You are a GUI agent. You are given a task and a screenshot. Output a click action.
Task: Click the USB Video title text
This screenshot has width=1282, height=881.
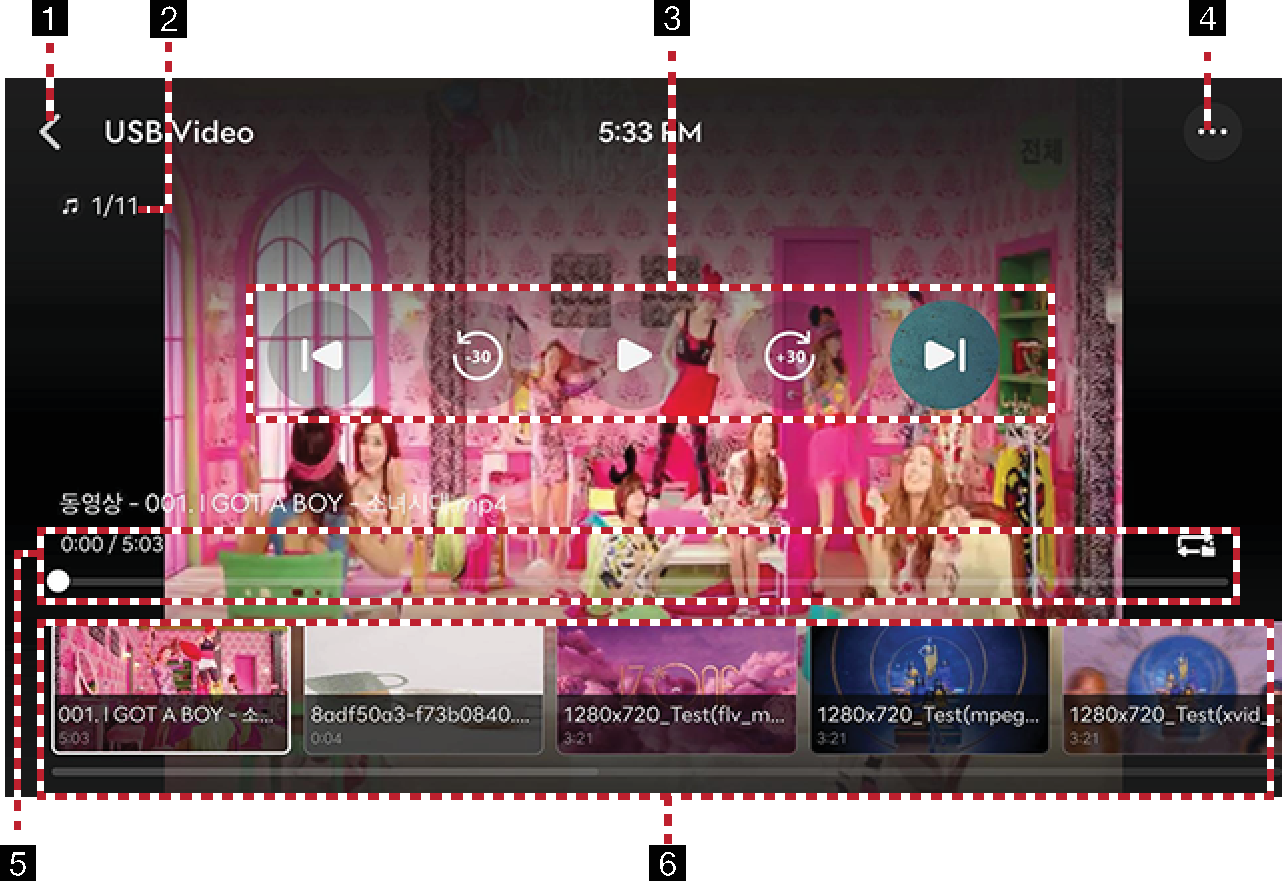pos(179,132)
